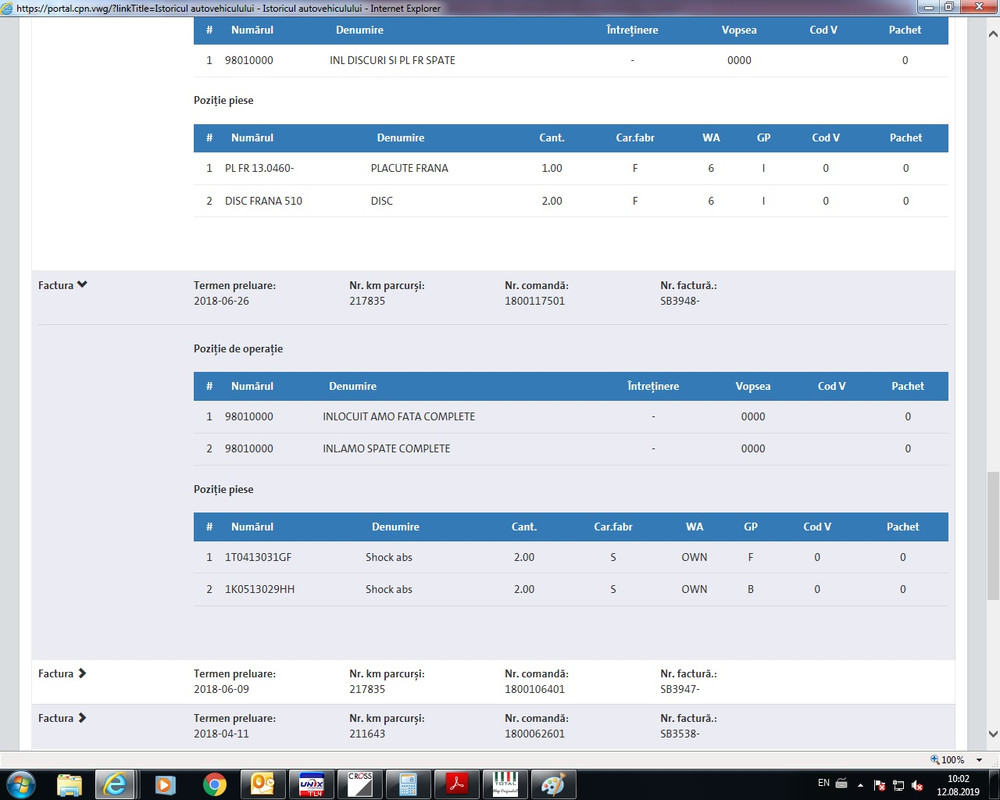This screenshot has width=1000, height=800.
Task: Open Adobe Reader from the taskbar
Action: point(457,784)
